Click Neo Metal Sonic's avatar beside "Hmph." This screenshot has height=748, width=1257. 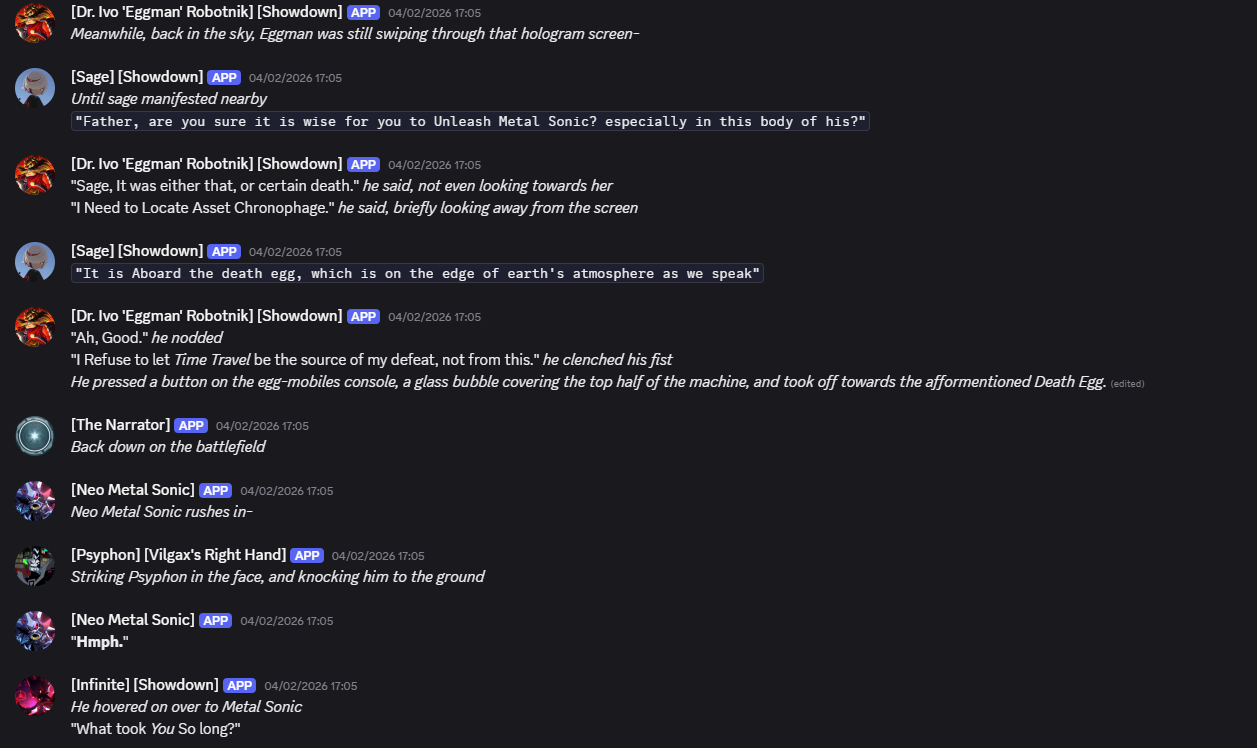click(35, 631)
